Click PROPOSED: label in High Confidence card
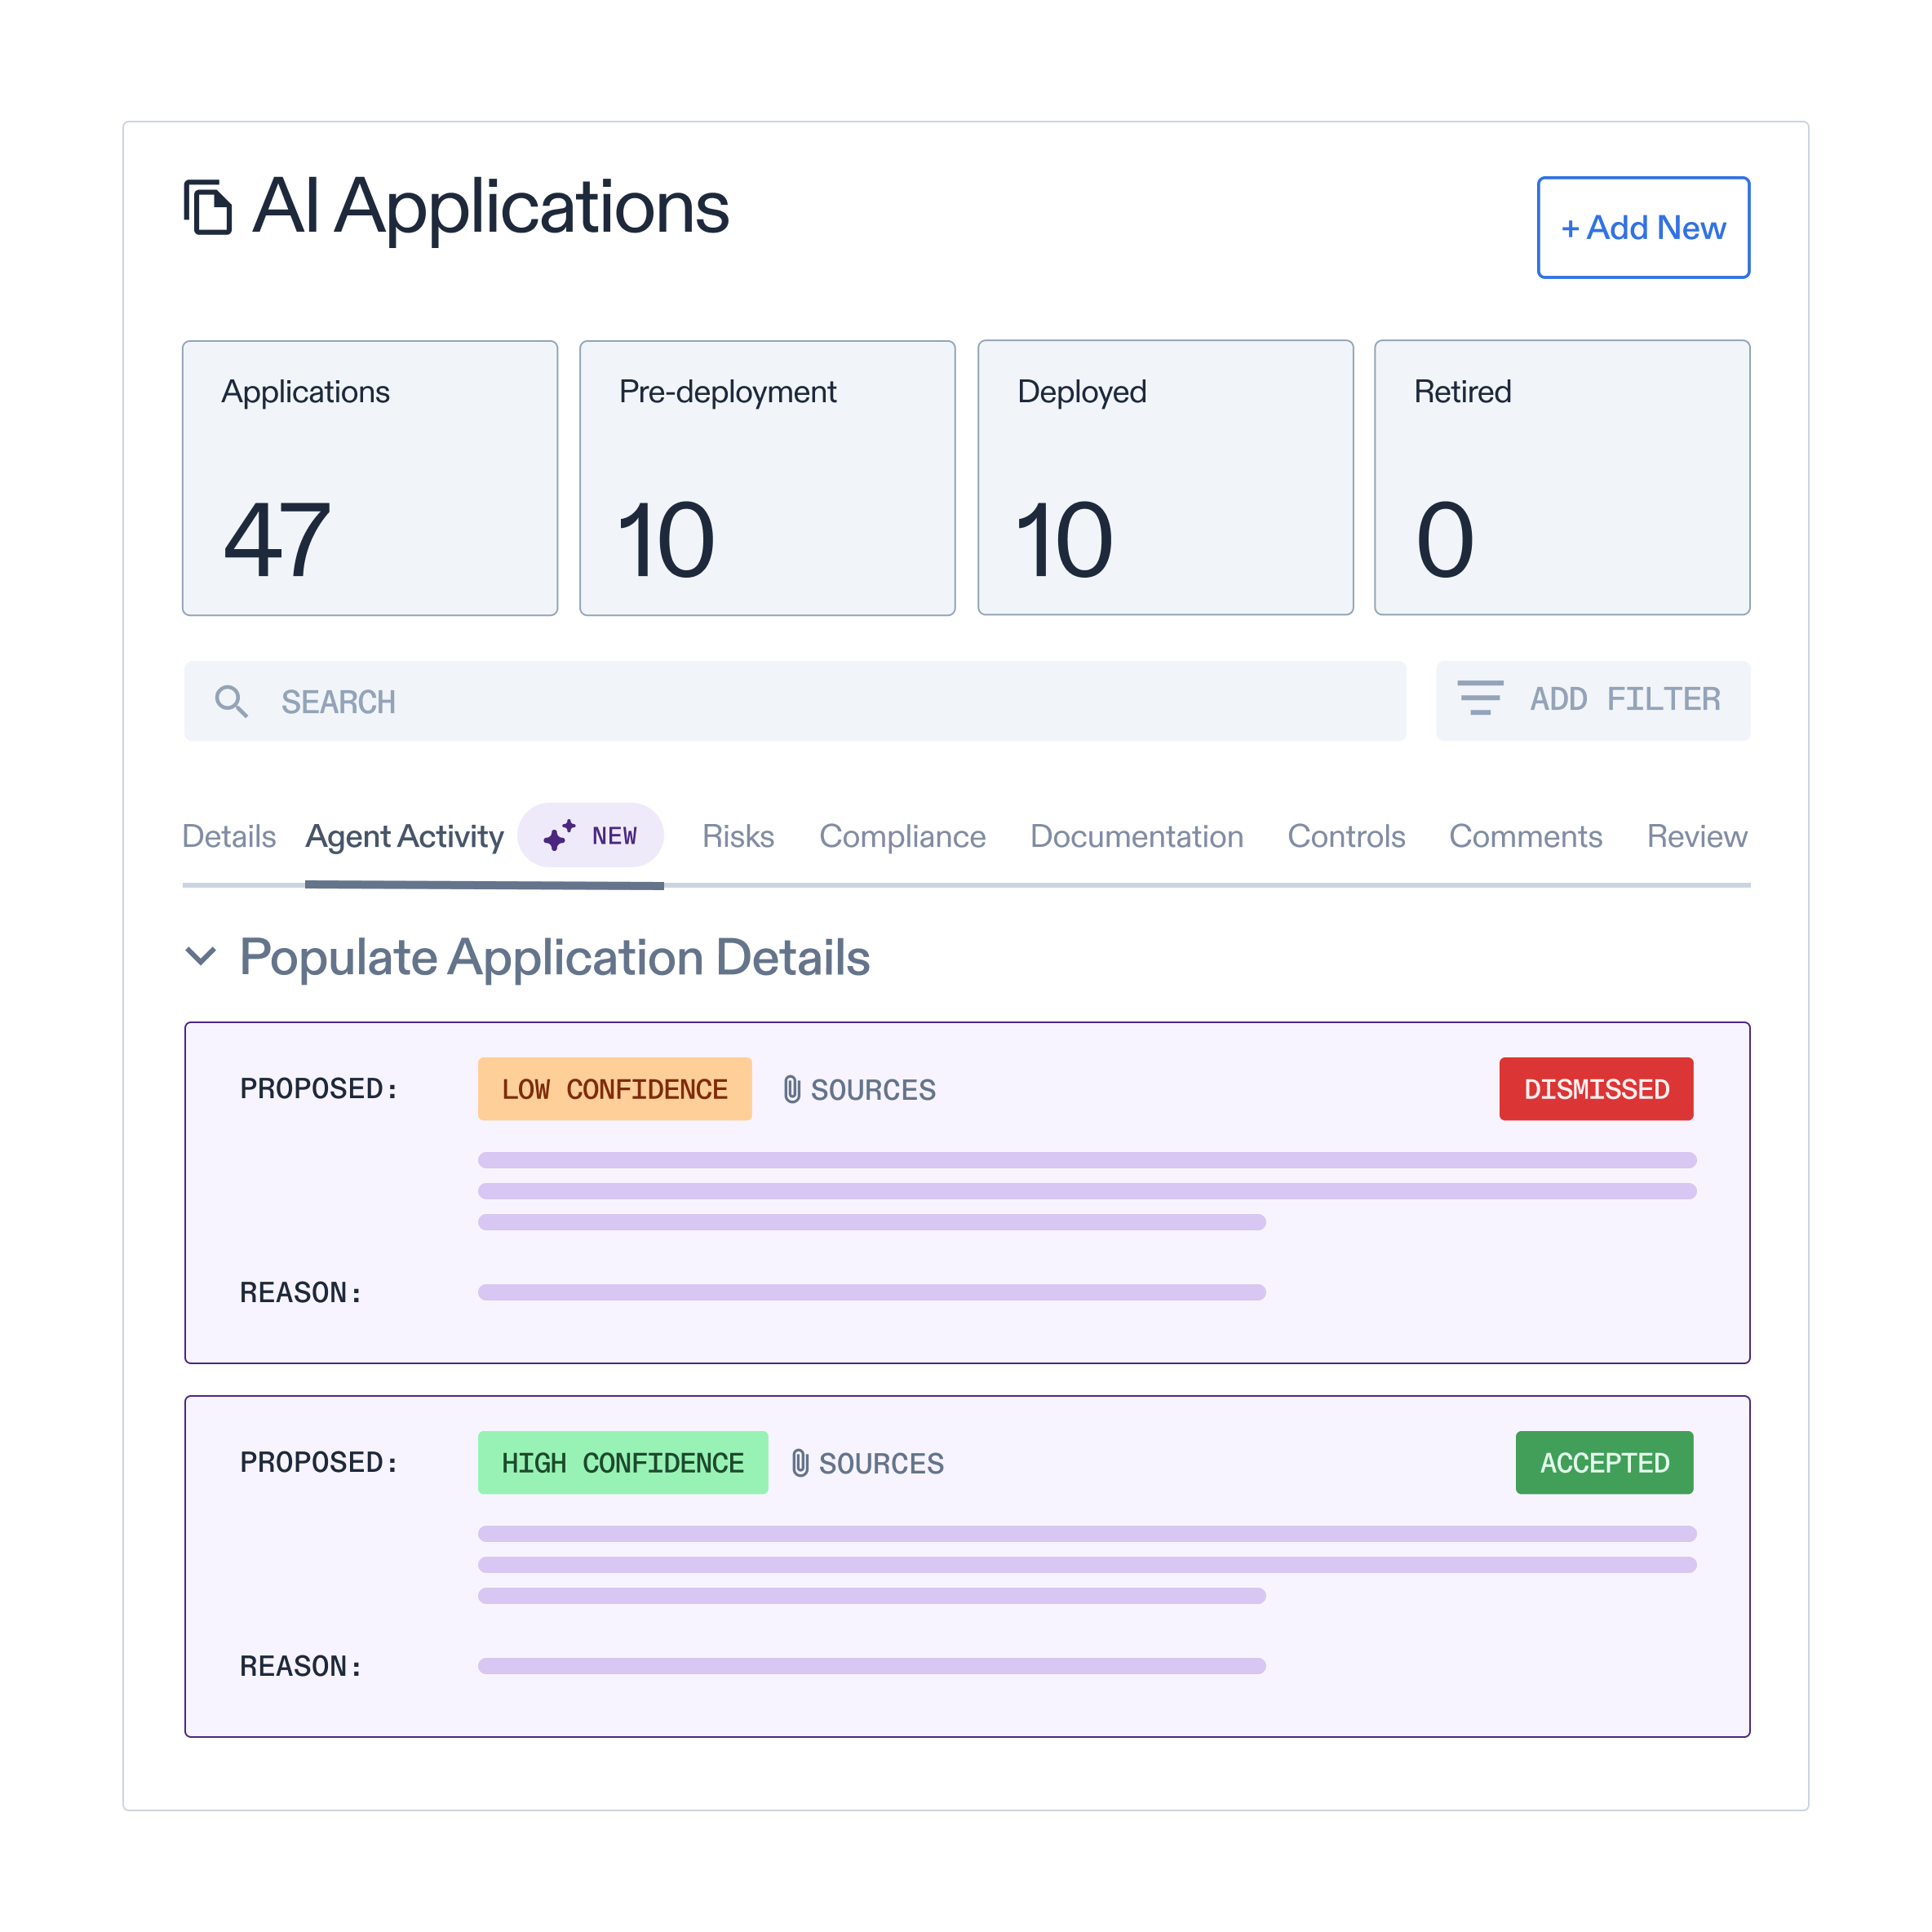Image resolution: width=1932 pixels, height=1932 pixels. (x=319, y=1463)
